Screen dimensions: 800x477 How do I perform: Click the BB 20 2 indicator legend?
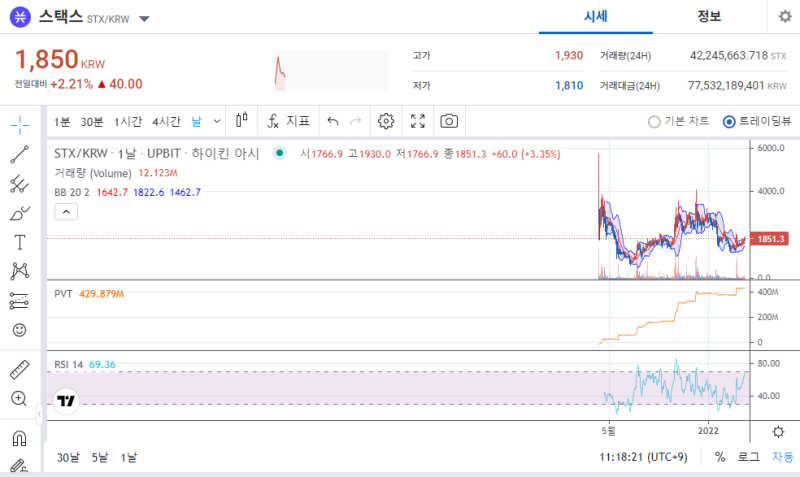(x=72, y=192)
